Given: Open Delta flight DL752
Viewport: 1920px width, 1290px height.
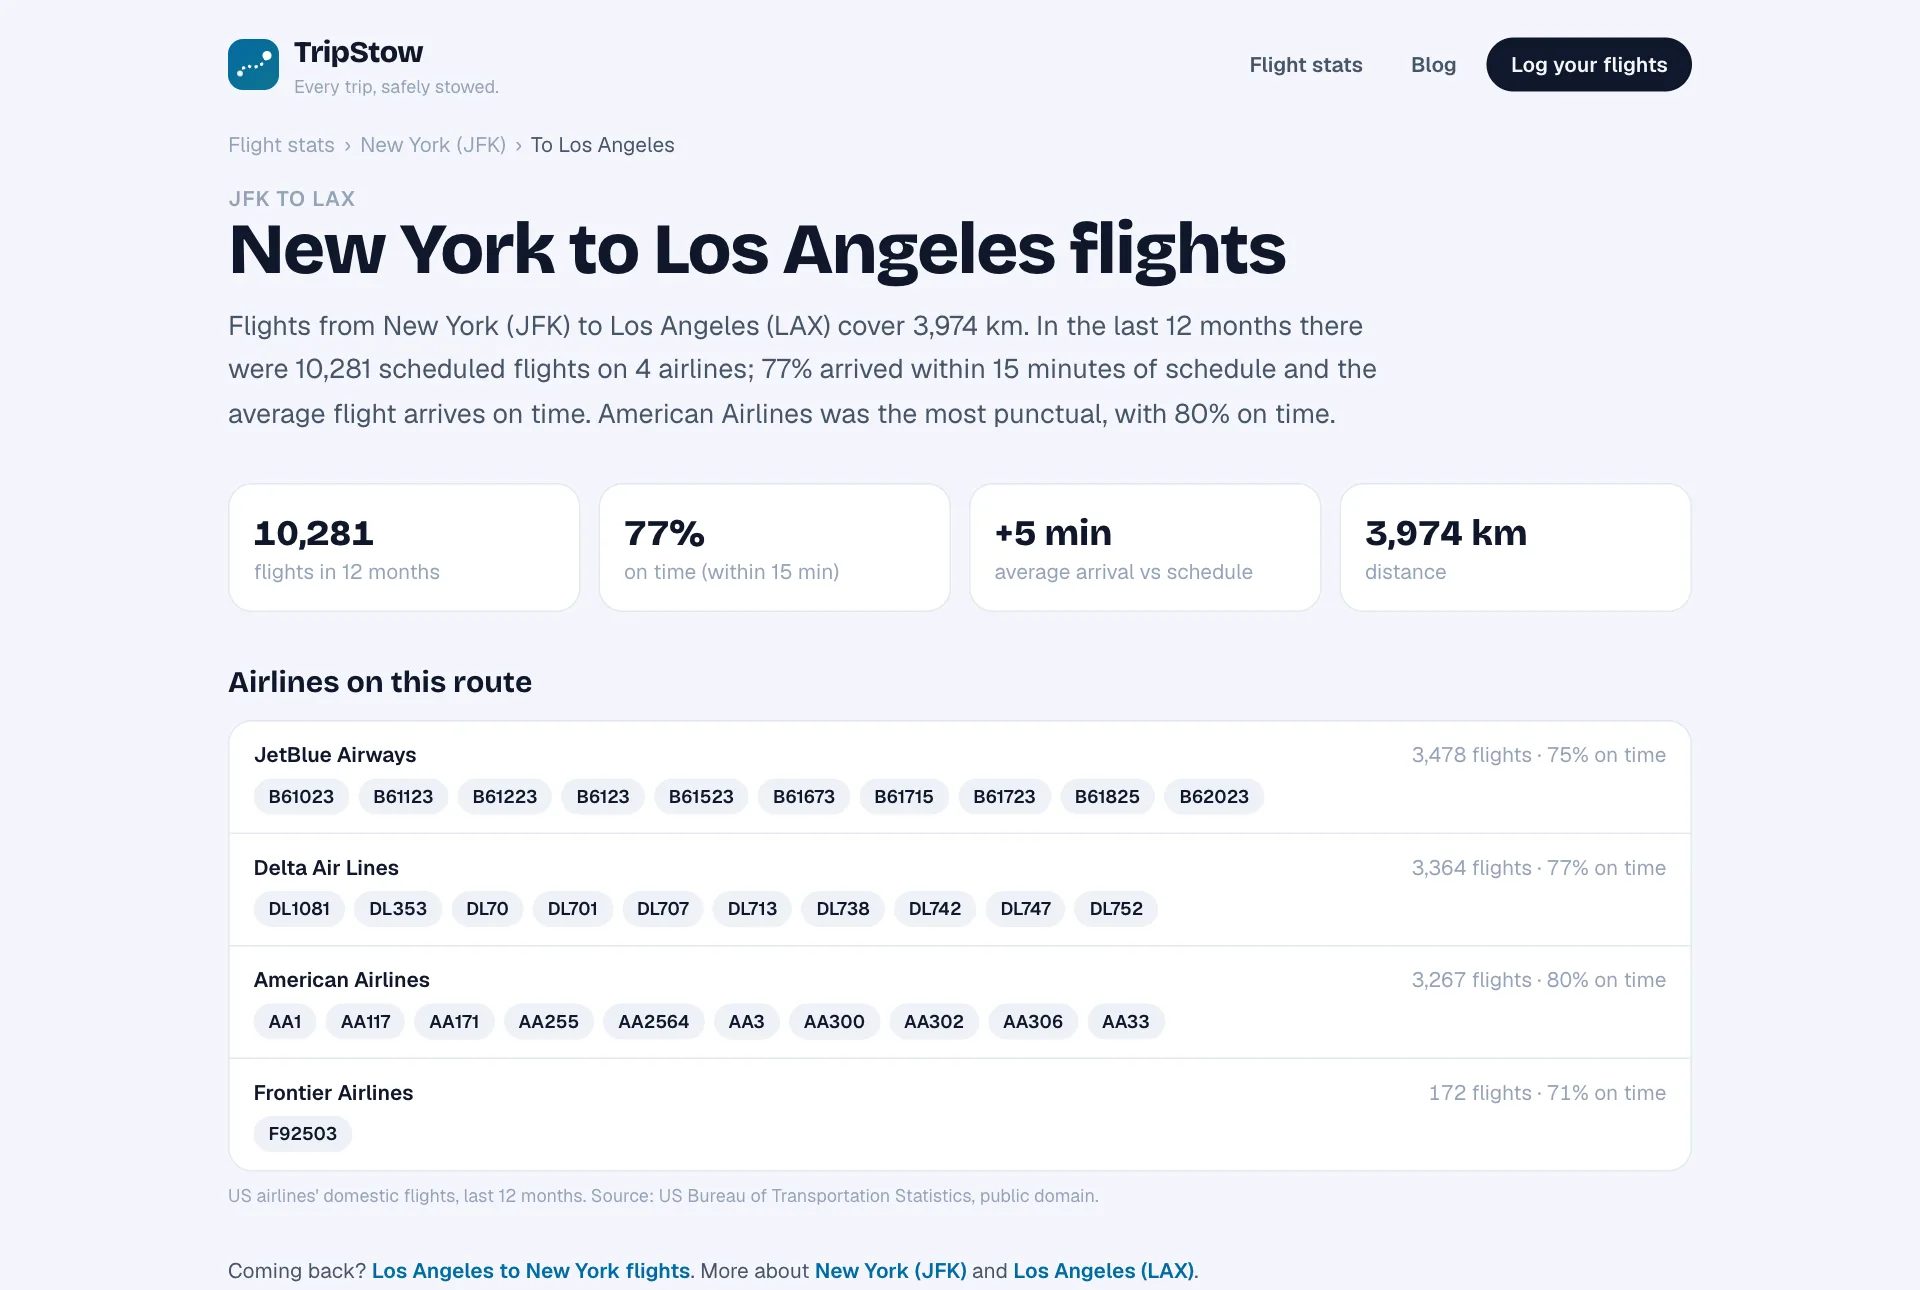Looking at the screenshot, I should pos(1116,909).
